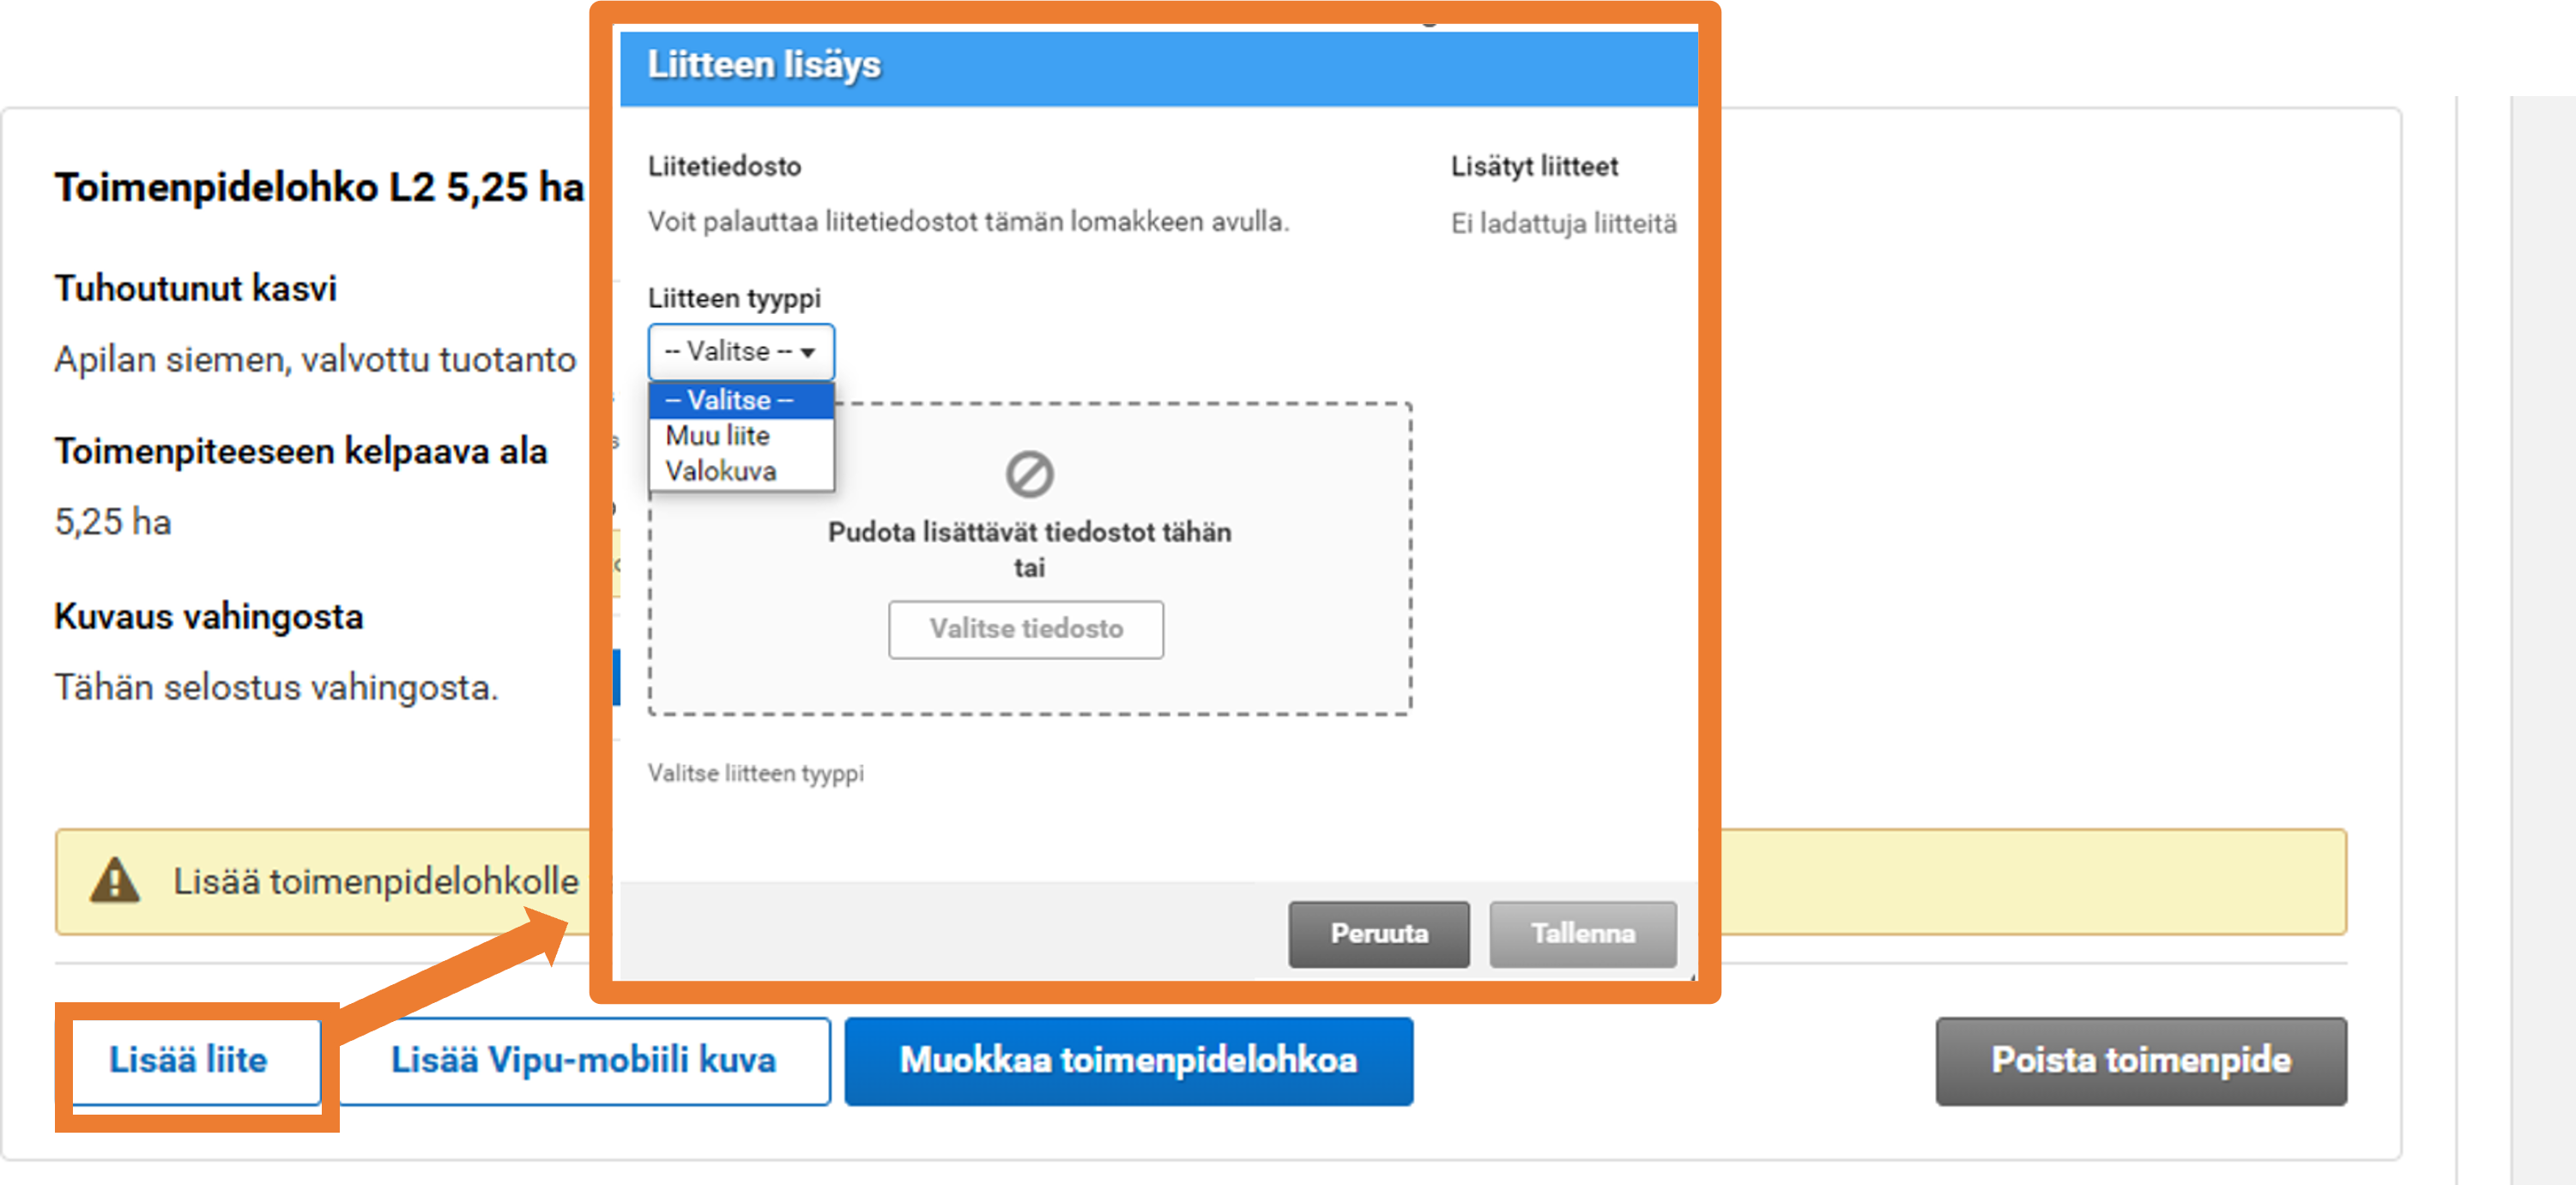Click the prohibited circle icon in drop zone
This screenshot has width=2576, height=1185.
1029,474
